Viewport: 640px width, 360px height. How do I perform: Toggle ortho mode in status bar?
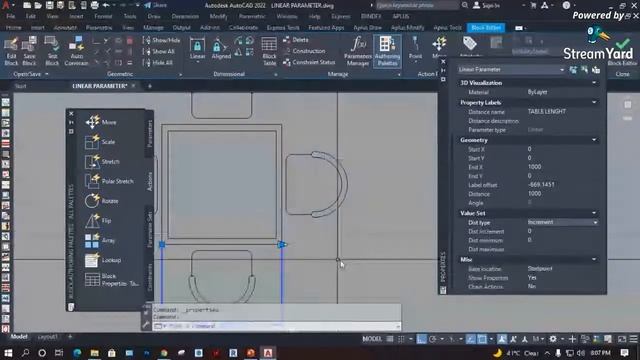click(422, 339)
